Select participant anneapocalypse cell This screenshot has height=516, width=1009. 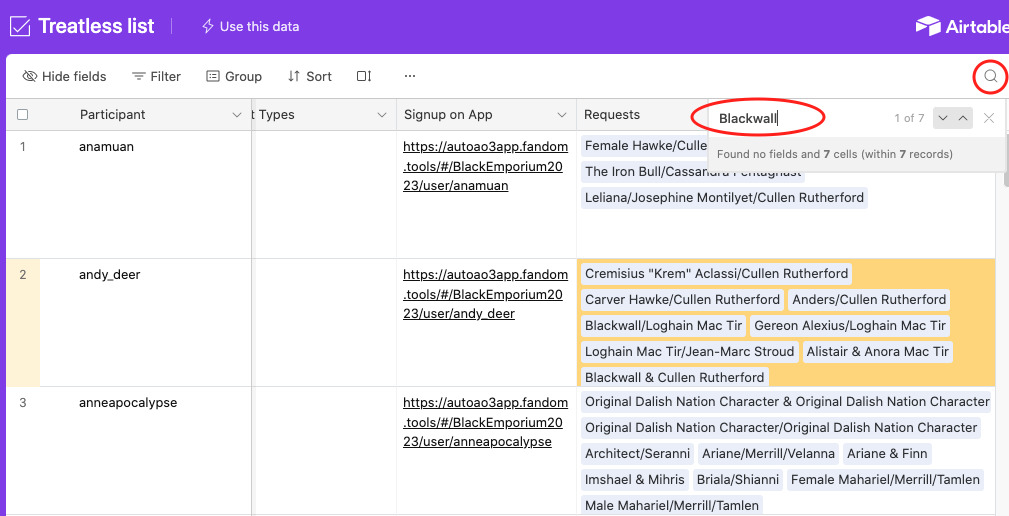[145, 450]
